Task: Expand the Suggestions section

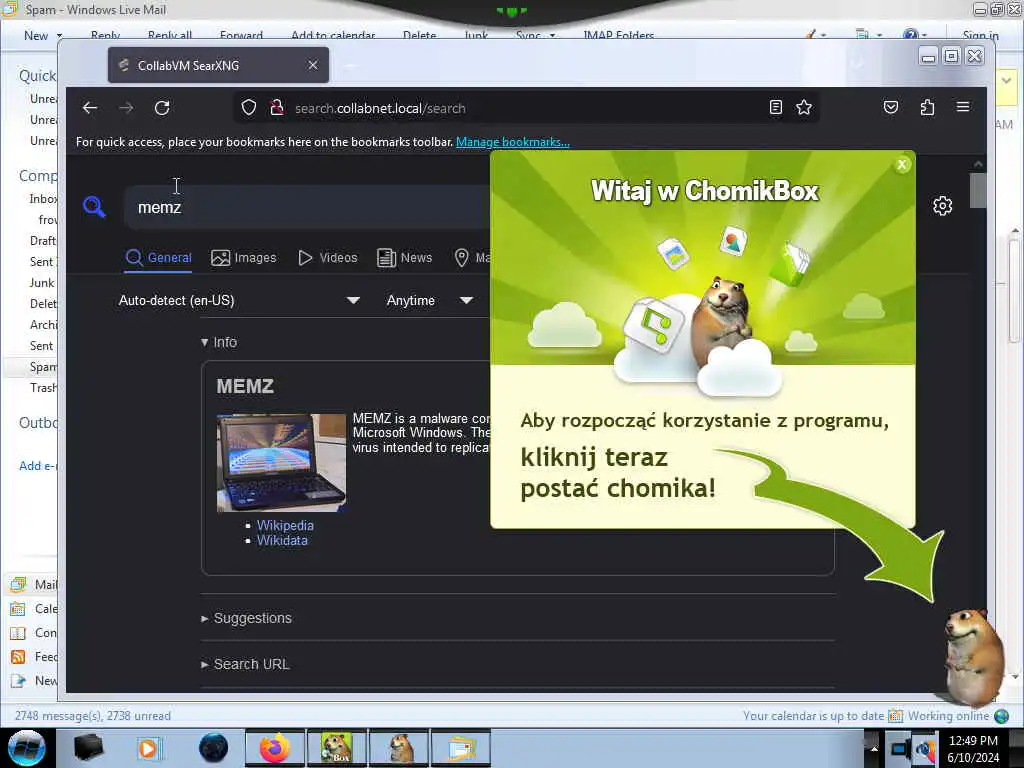Action: pyautogui.click(x=247, y=618)
